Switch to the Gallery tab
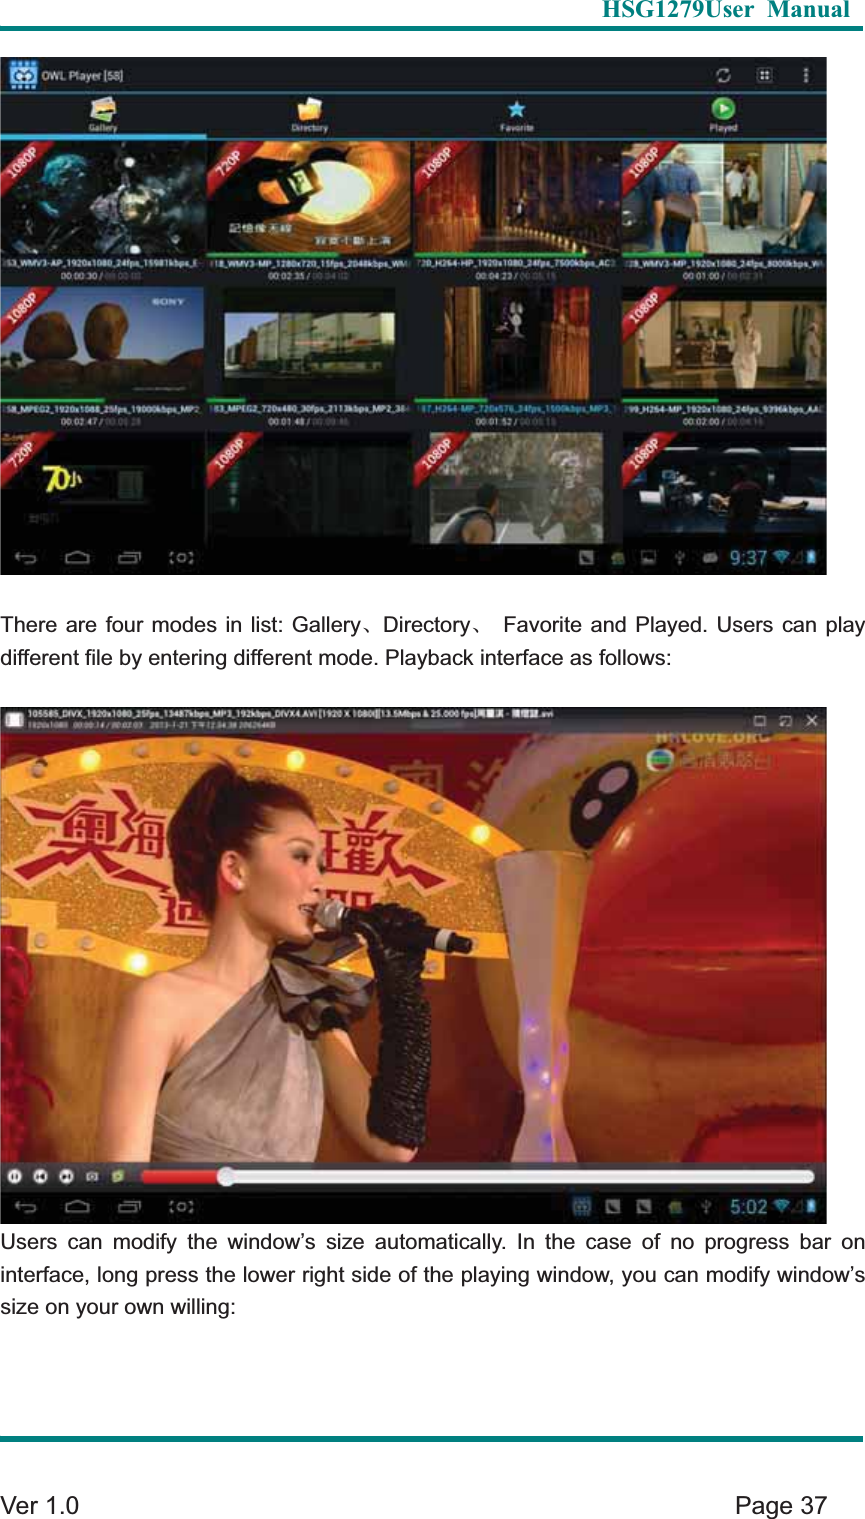 click(103, 115)
